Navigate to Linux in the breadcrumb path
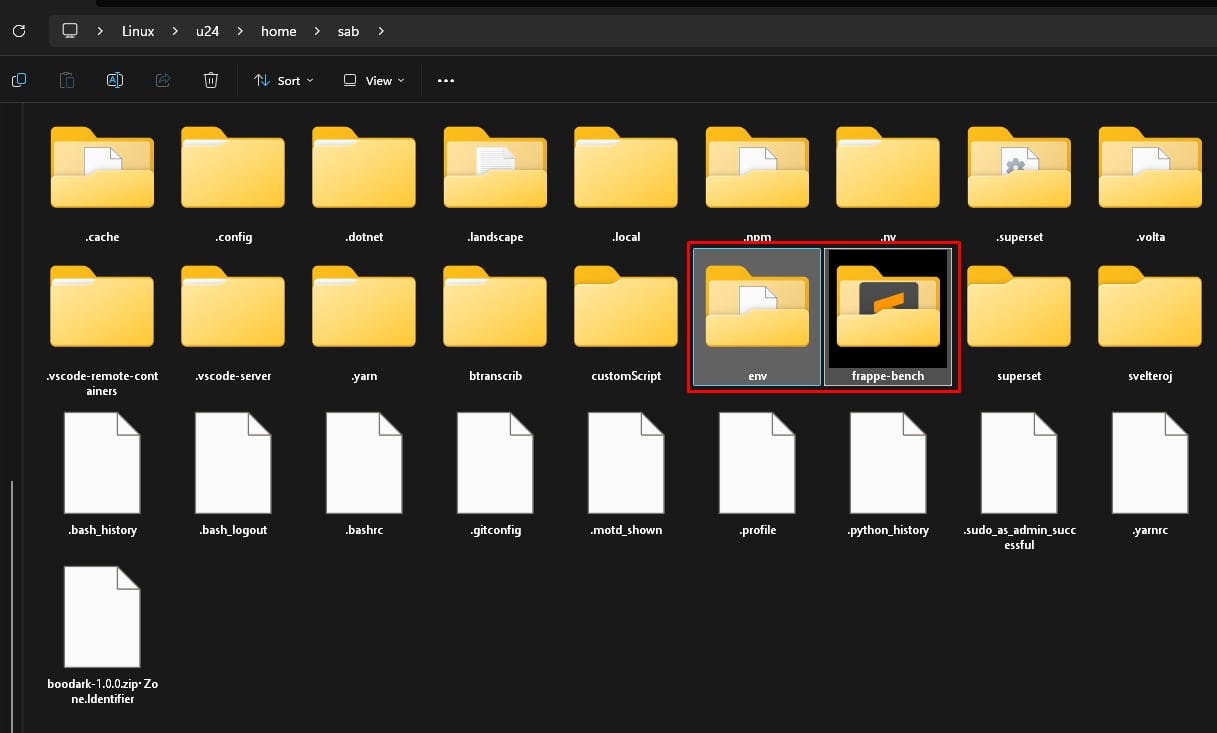 138,31
